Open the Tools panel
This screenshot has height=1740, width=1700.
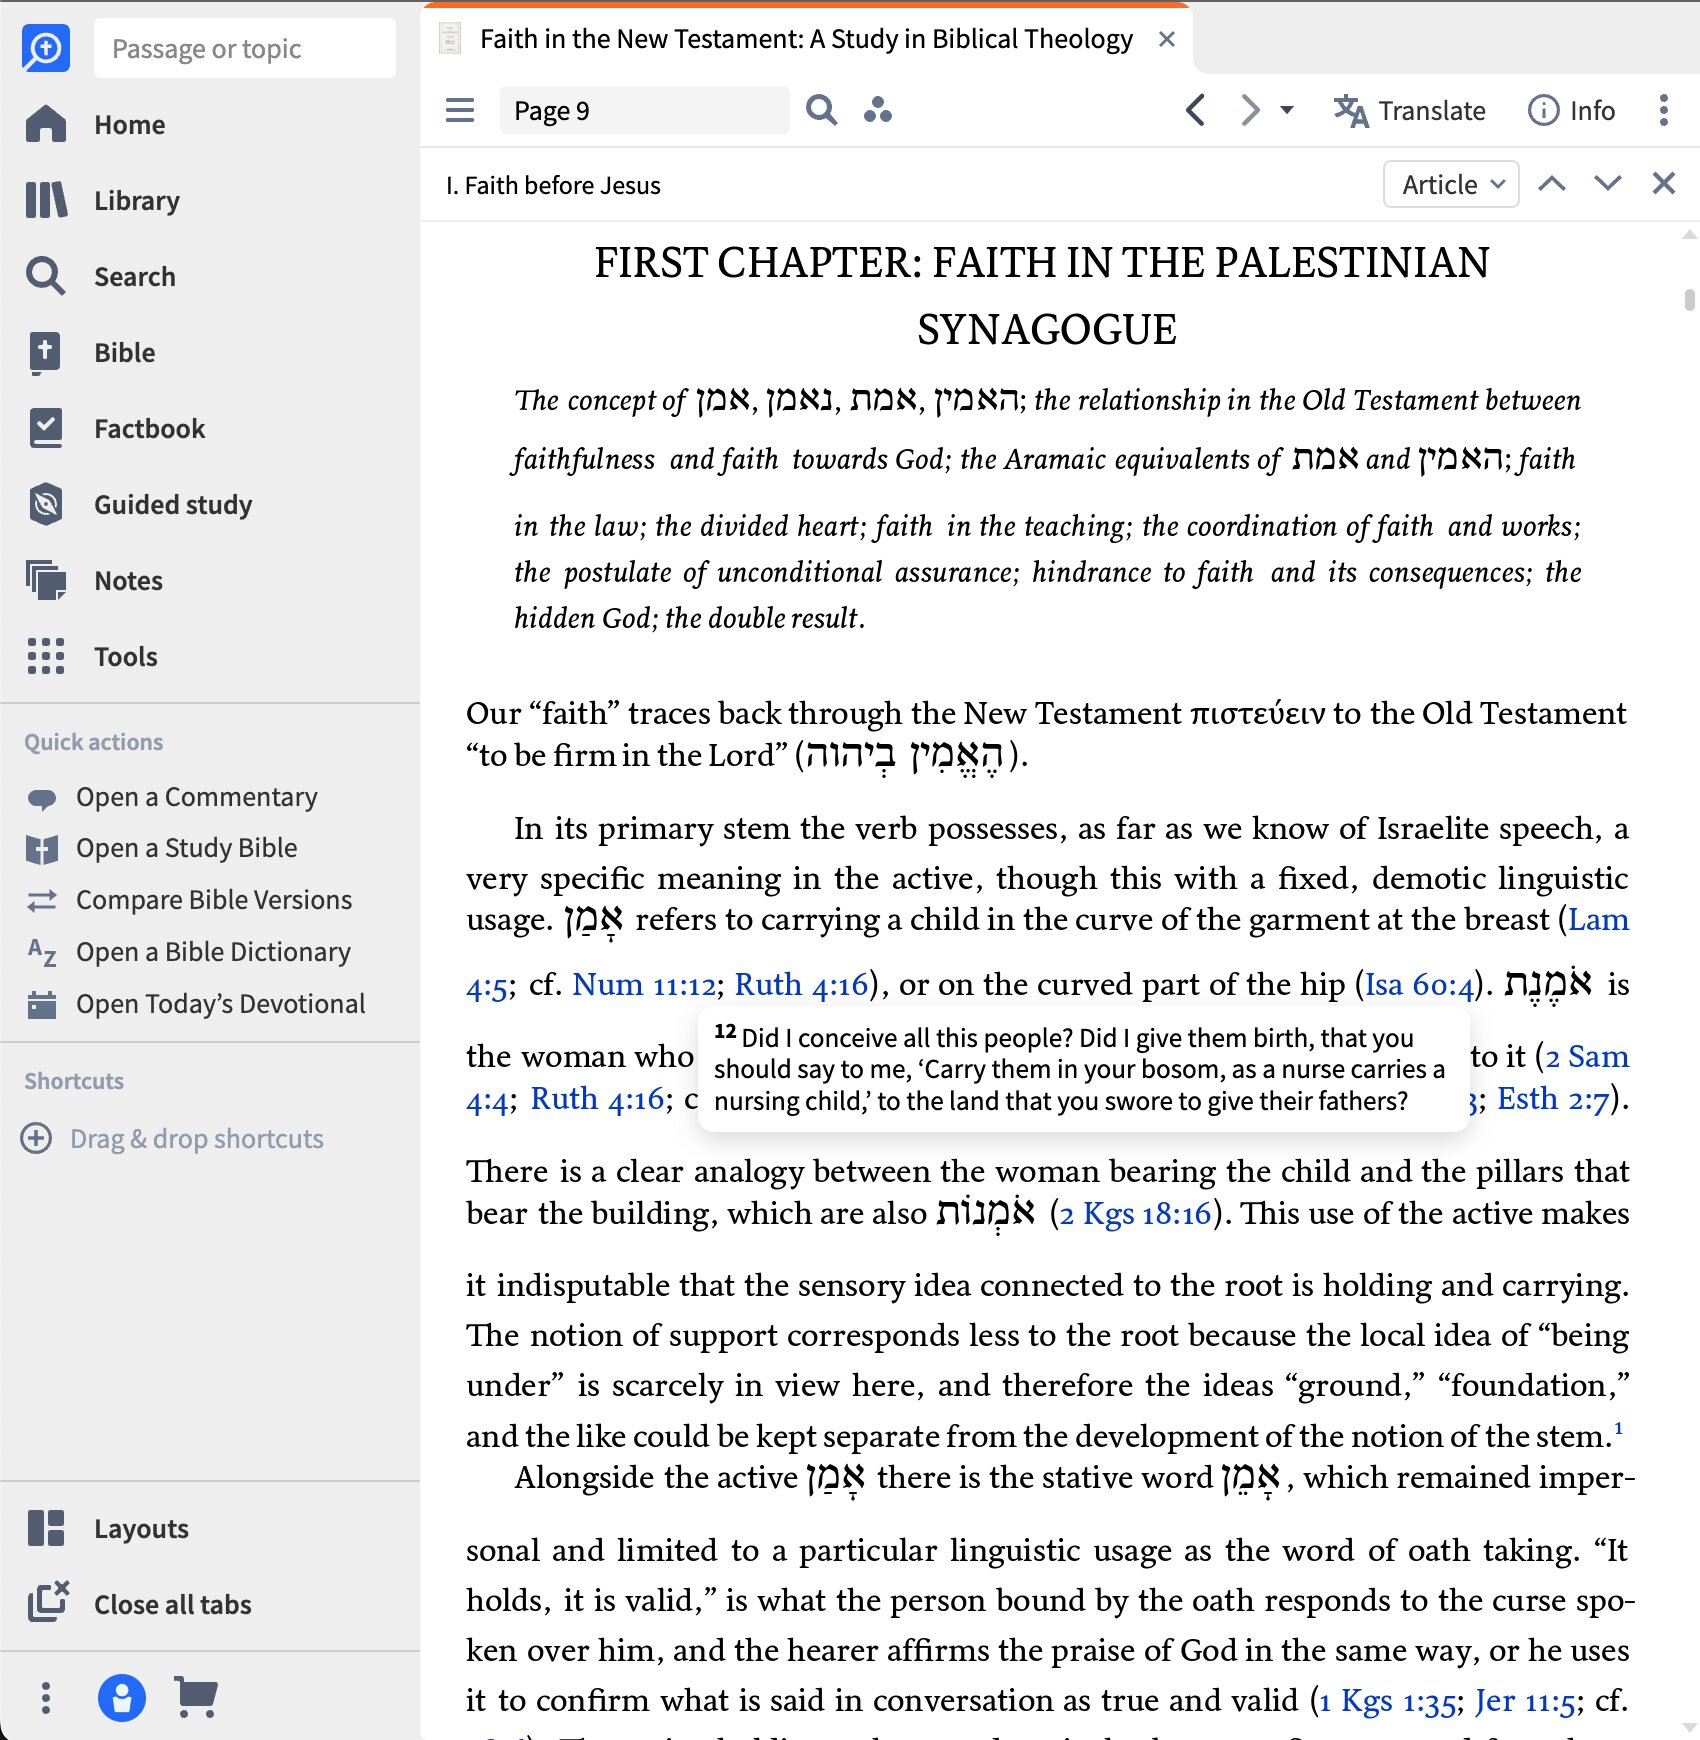pos(125,656)
